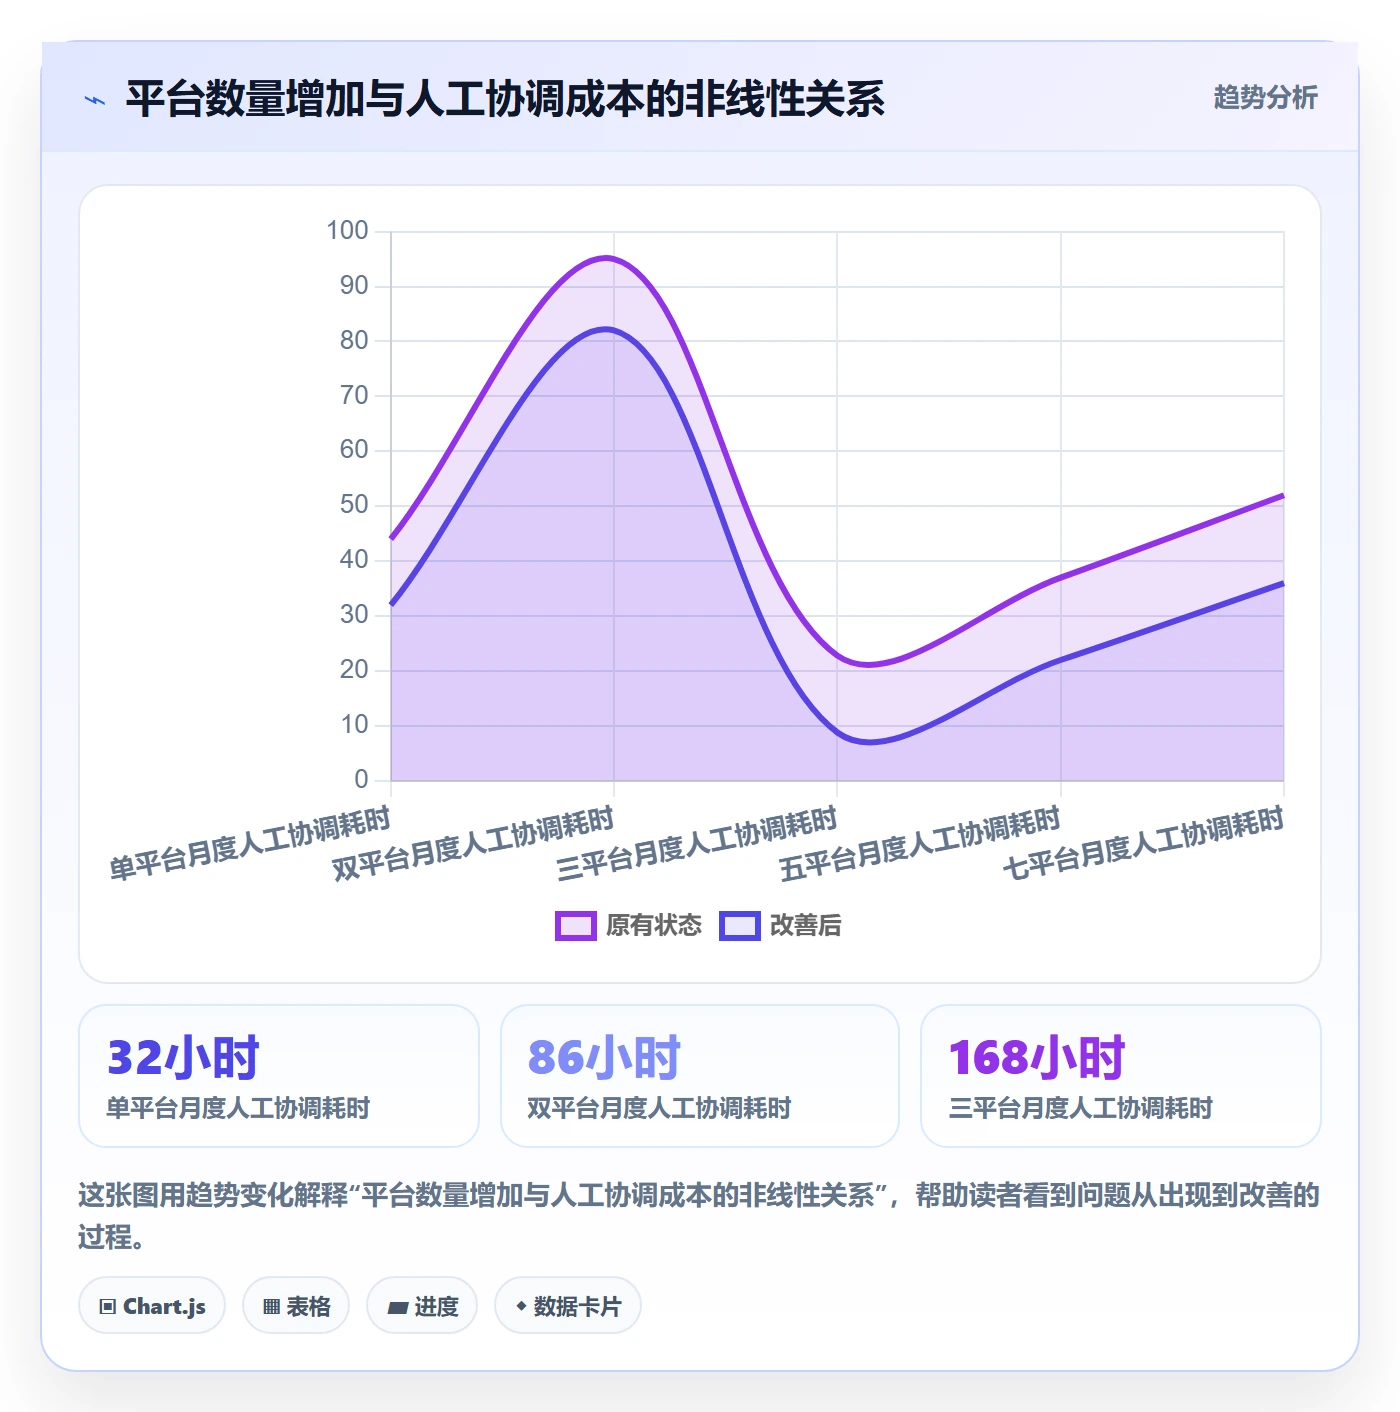Toggle the 改善后 legend swatch

click(x=740, y=926)
